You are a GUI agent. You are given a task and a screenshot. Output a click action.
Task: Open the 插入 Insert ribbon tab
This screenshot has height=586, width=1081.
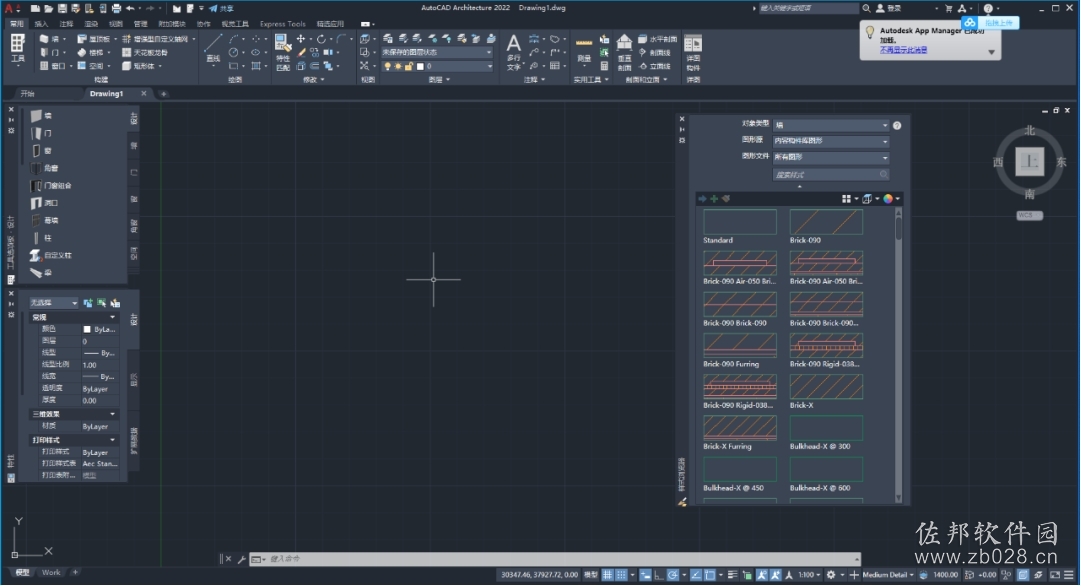pos(41,23)
